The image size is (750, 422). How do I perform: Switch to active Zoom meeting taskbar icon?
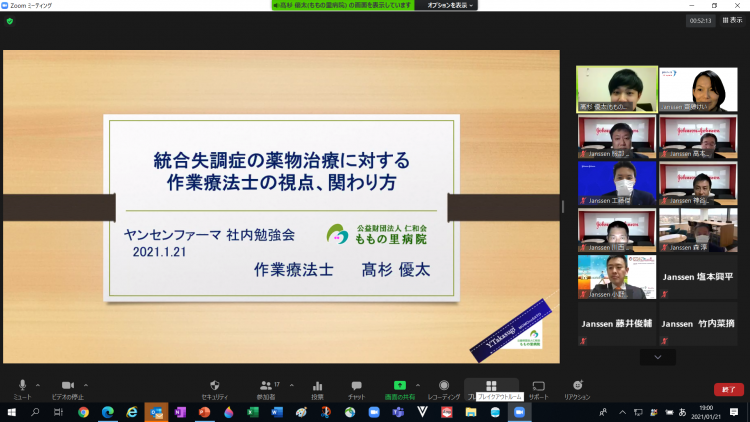tap(519, 412)
